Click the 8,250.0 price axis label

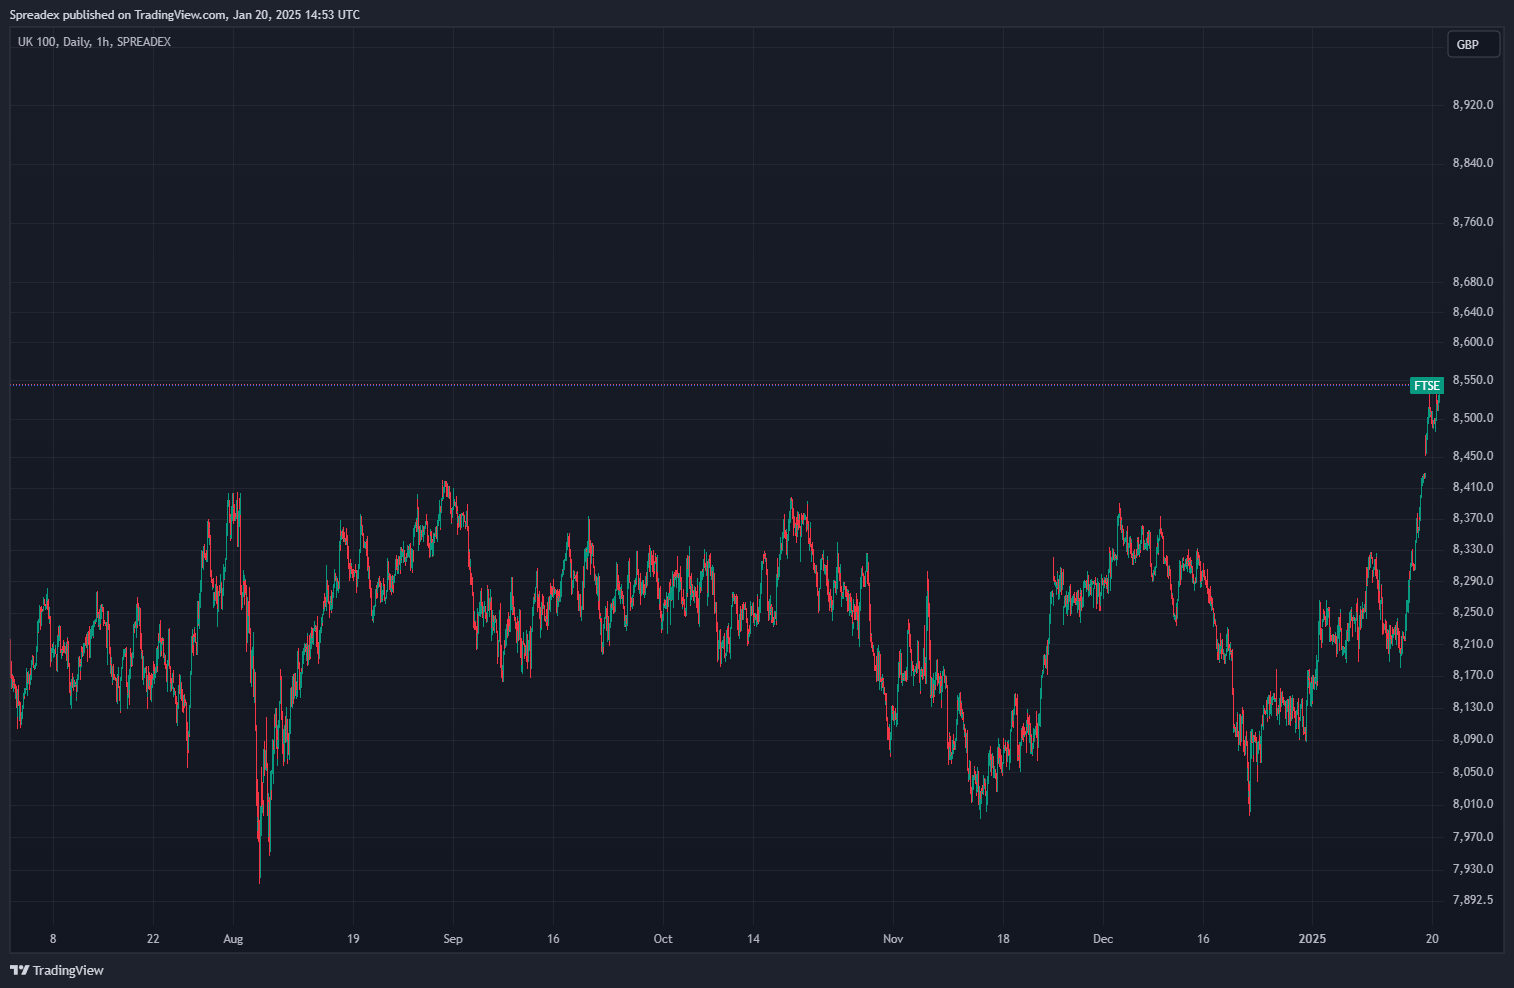pos(1473,612)
